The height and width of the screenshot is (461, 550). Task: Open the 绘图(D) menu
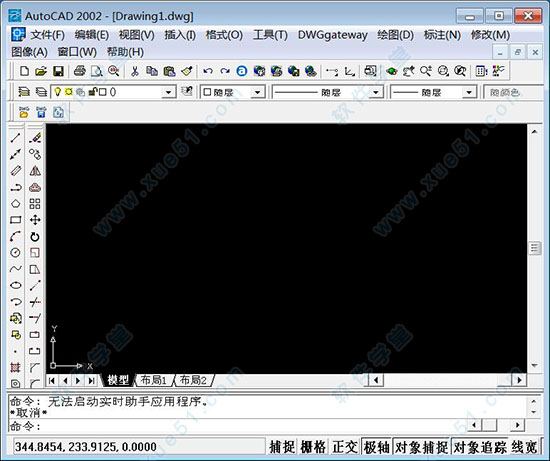(395, 35)
